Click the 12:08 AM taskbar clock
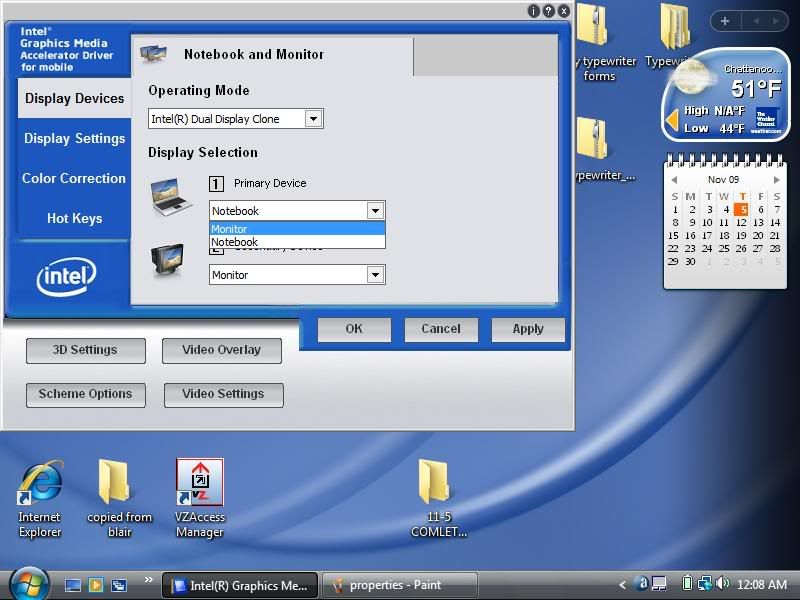Image resolution: width=800 pixels, height=600 pixels. (762, 584)
